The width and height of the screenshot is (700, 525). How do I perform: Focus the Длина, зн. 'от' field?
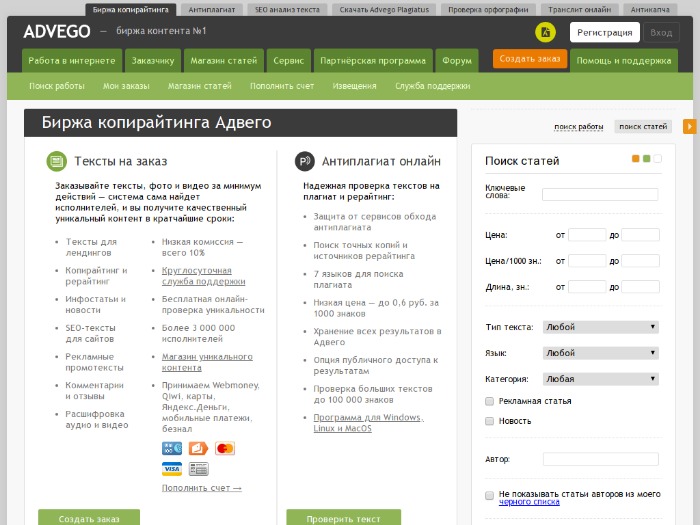587,287
